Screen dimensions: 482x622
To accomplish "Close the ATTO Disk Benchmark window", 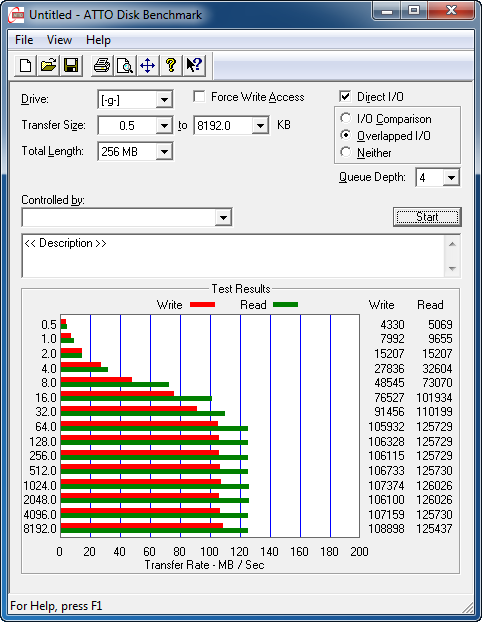I will point(451,11).
